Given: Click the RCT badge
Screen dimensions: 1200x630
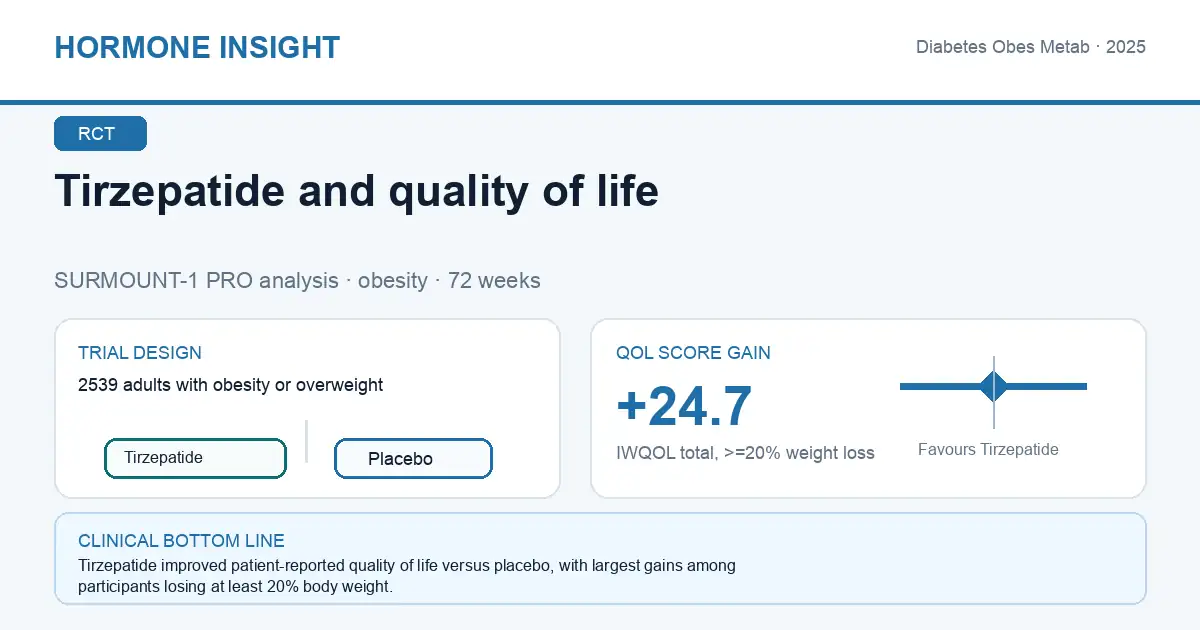Looking at the screenshot, I should 100,134.
